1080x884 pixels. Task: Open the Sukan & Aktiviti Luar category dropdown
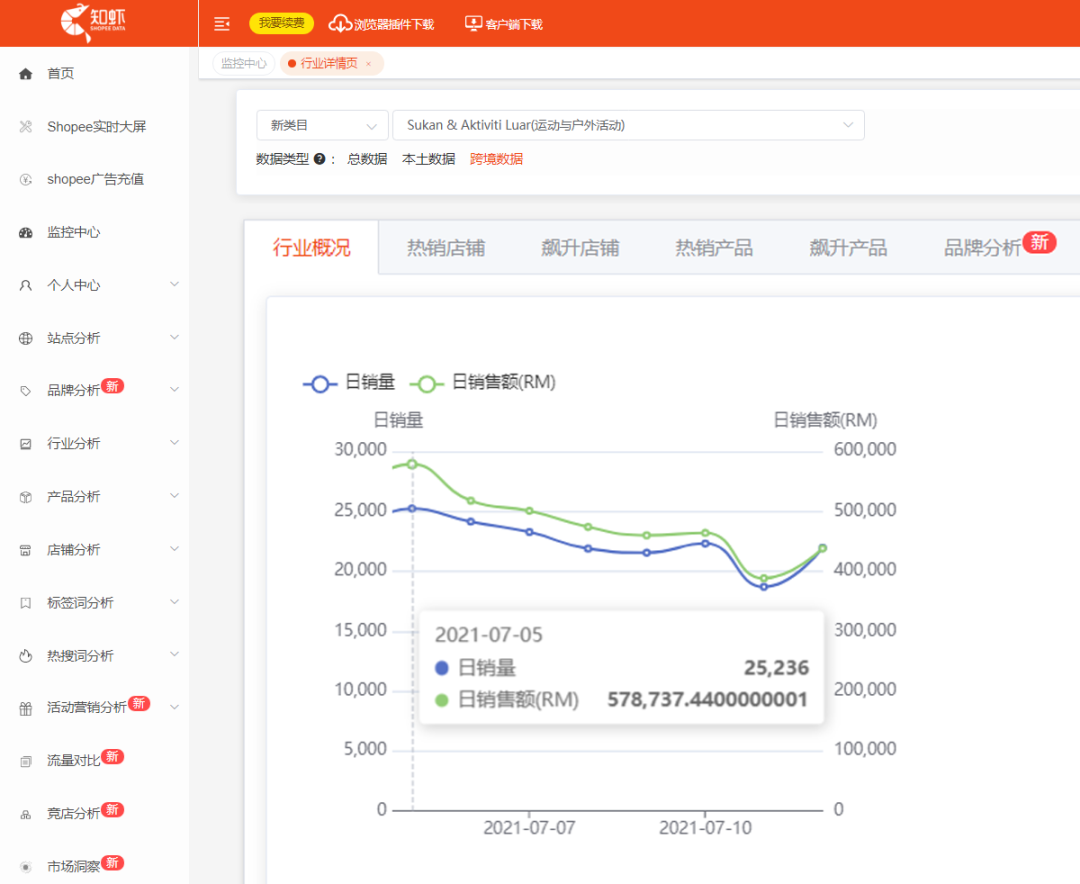coord(628,124)
